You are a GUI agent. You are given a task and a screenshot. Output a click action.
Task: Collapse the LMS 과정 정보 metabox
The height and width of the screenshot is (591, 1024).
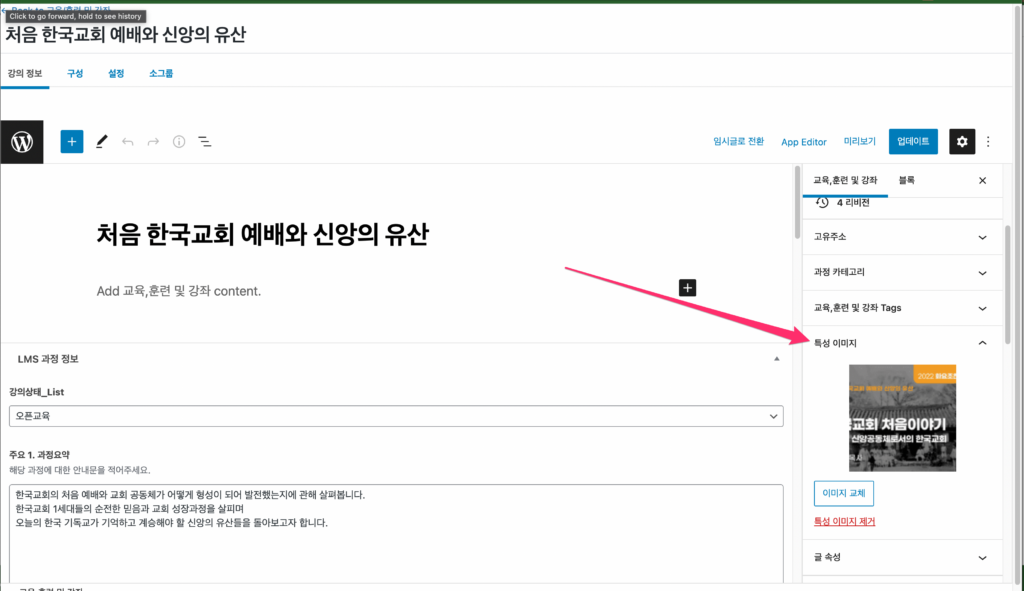pos(776,359)
